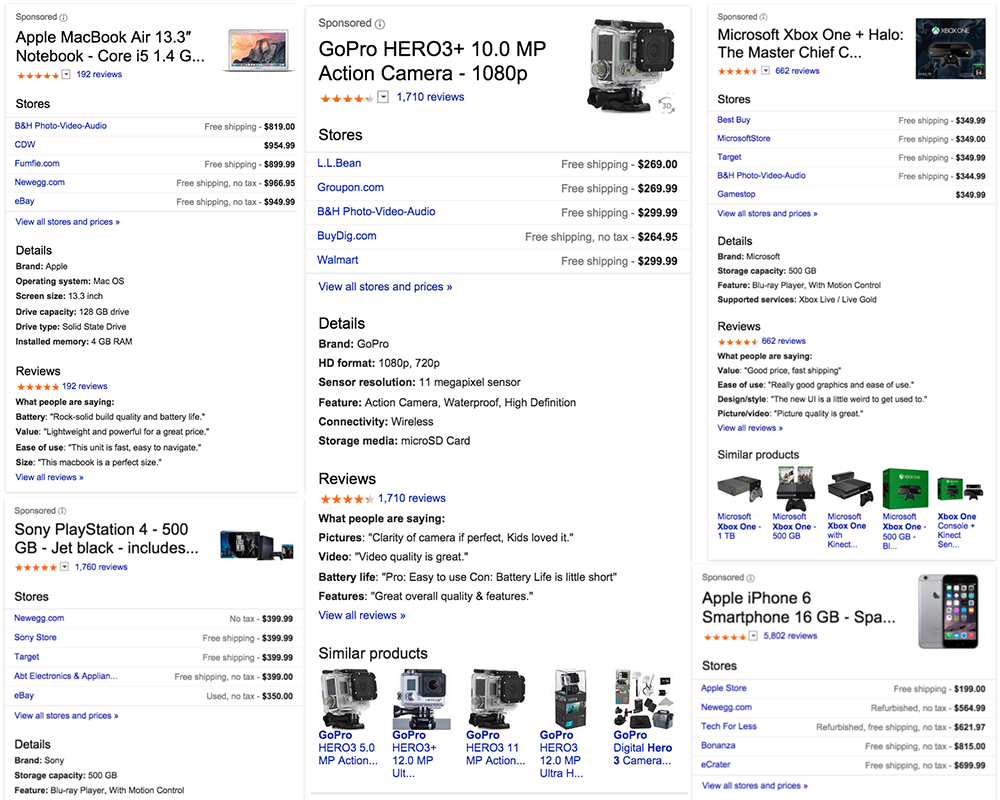The height and width of the screenshot is (800, 1000).
Task: Click the $199.00 Apple Store price
Action: point(970,689)
